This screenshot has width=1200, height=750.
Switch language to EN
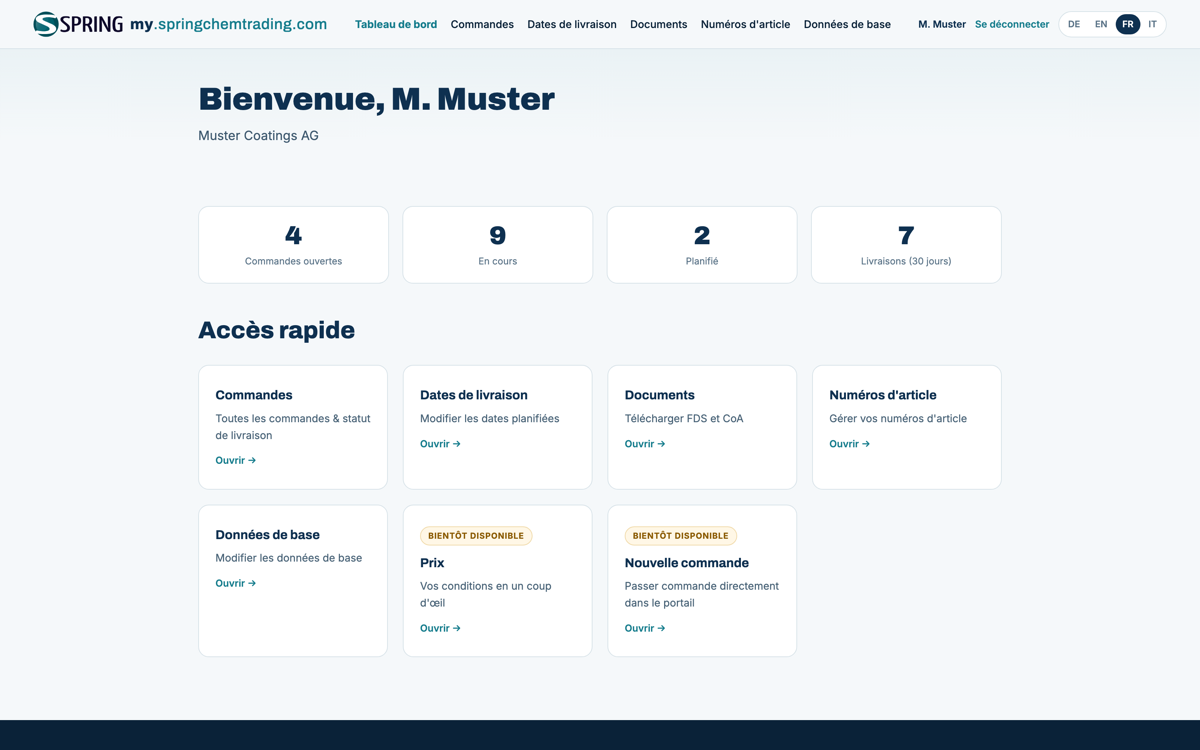click(x=1101, y=24)
